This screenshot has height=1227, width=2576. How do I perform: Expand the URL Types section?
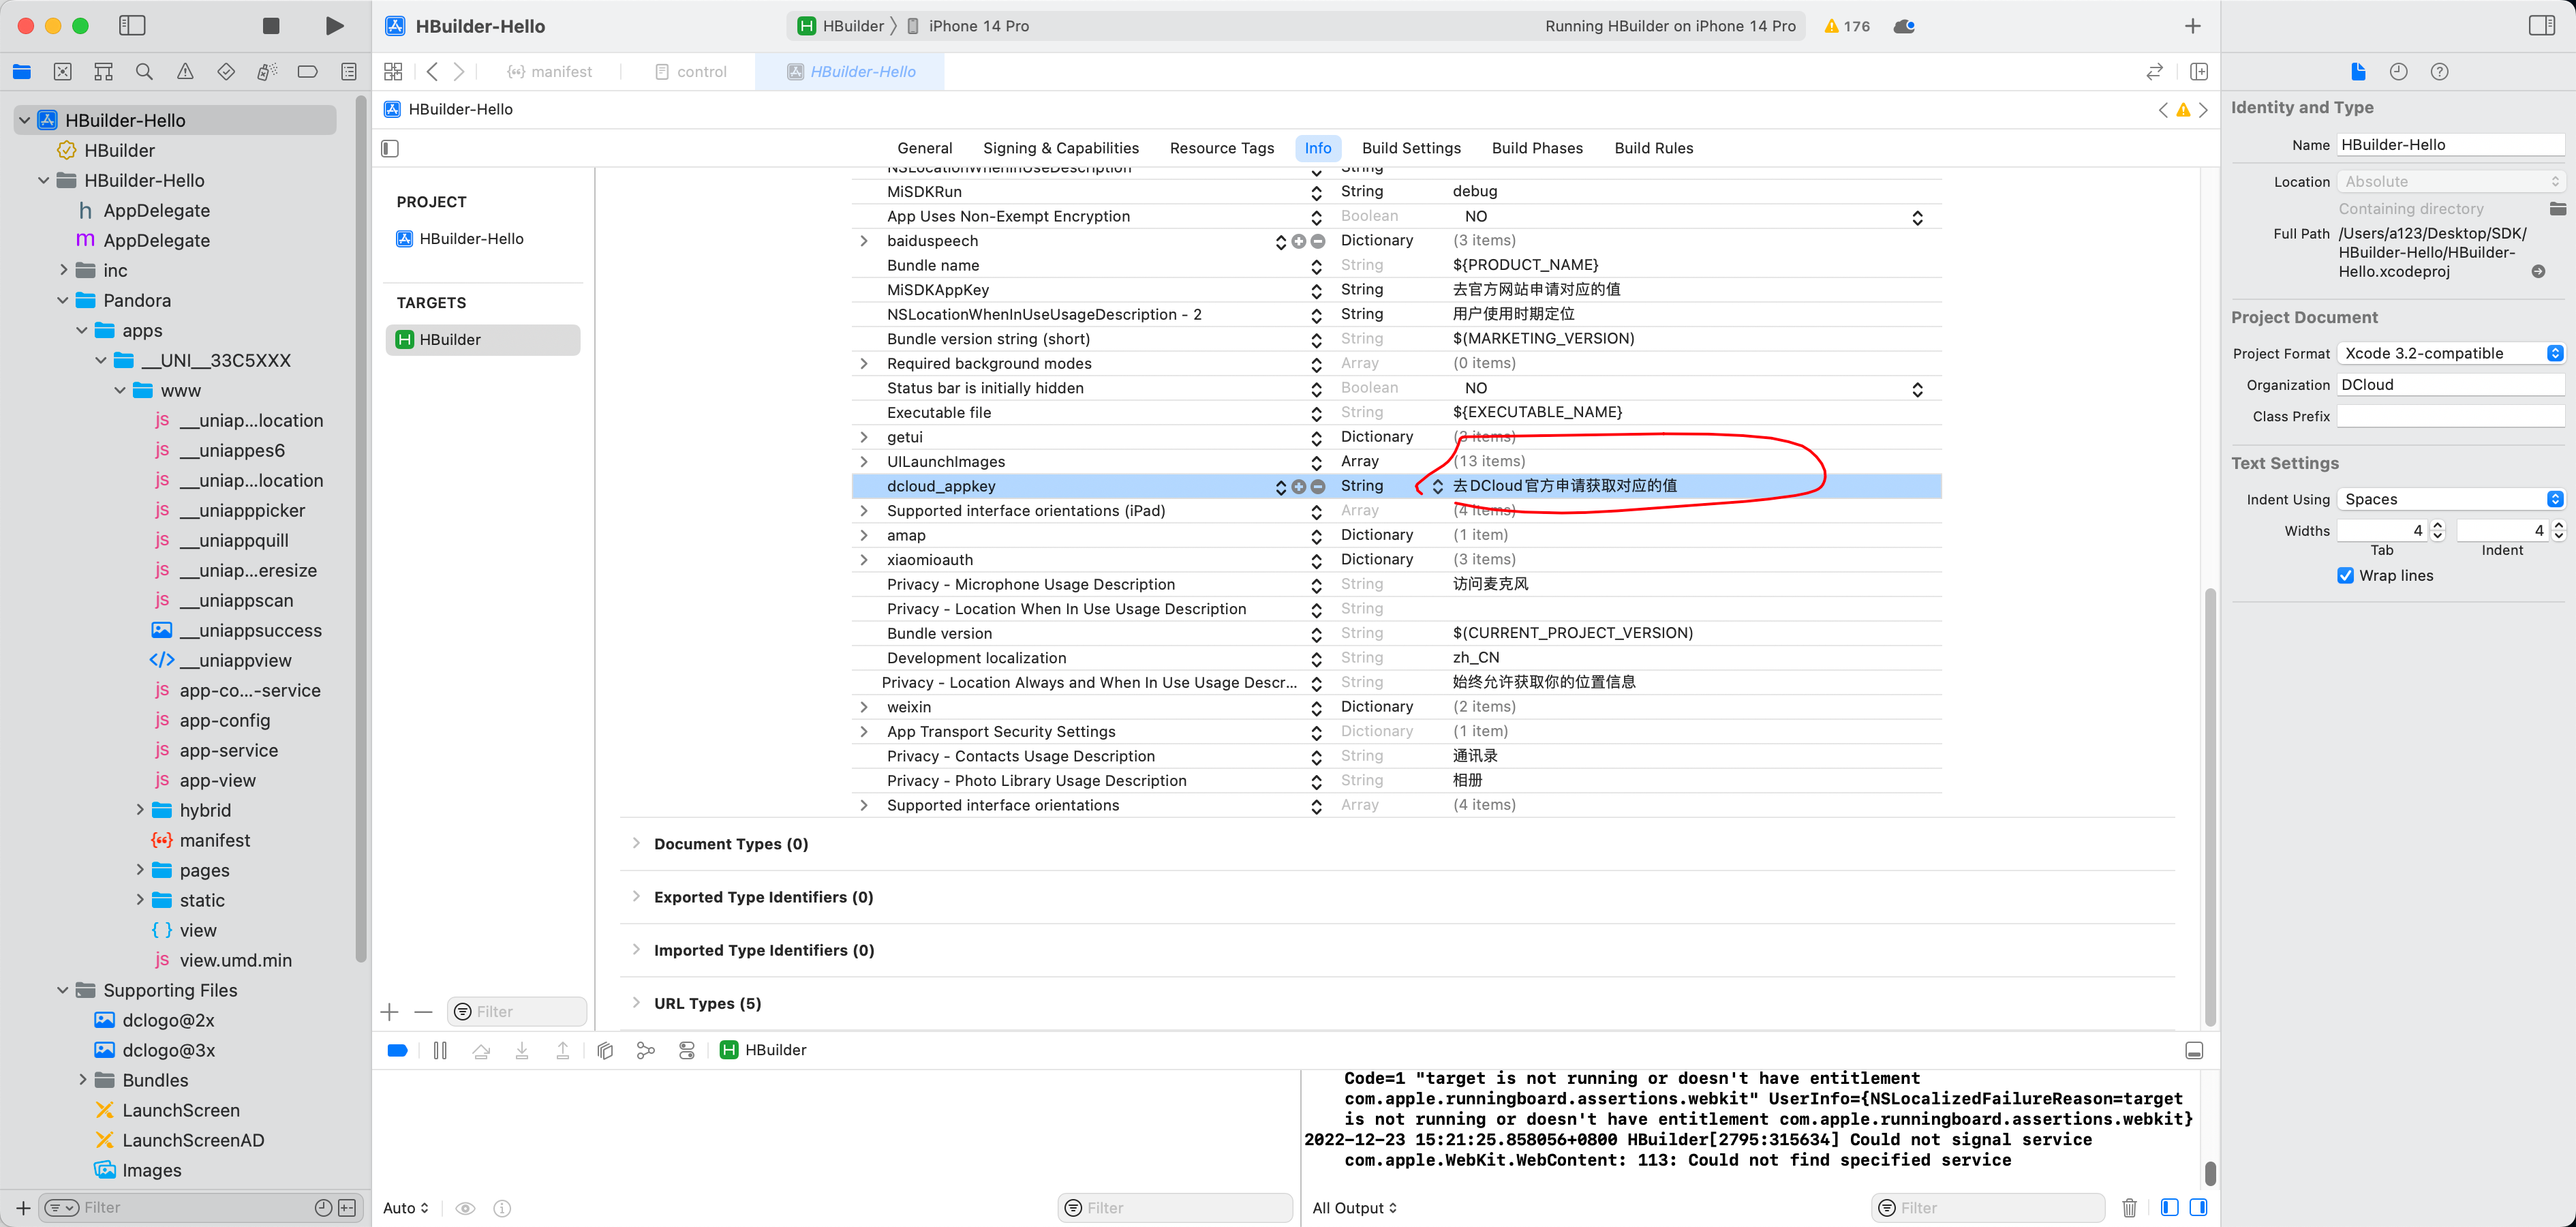pos(636,1003)
